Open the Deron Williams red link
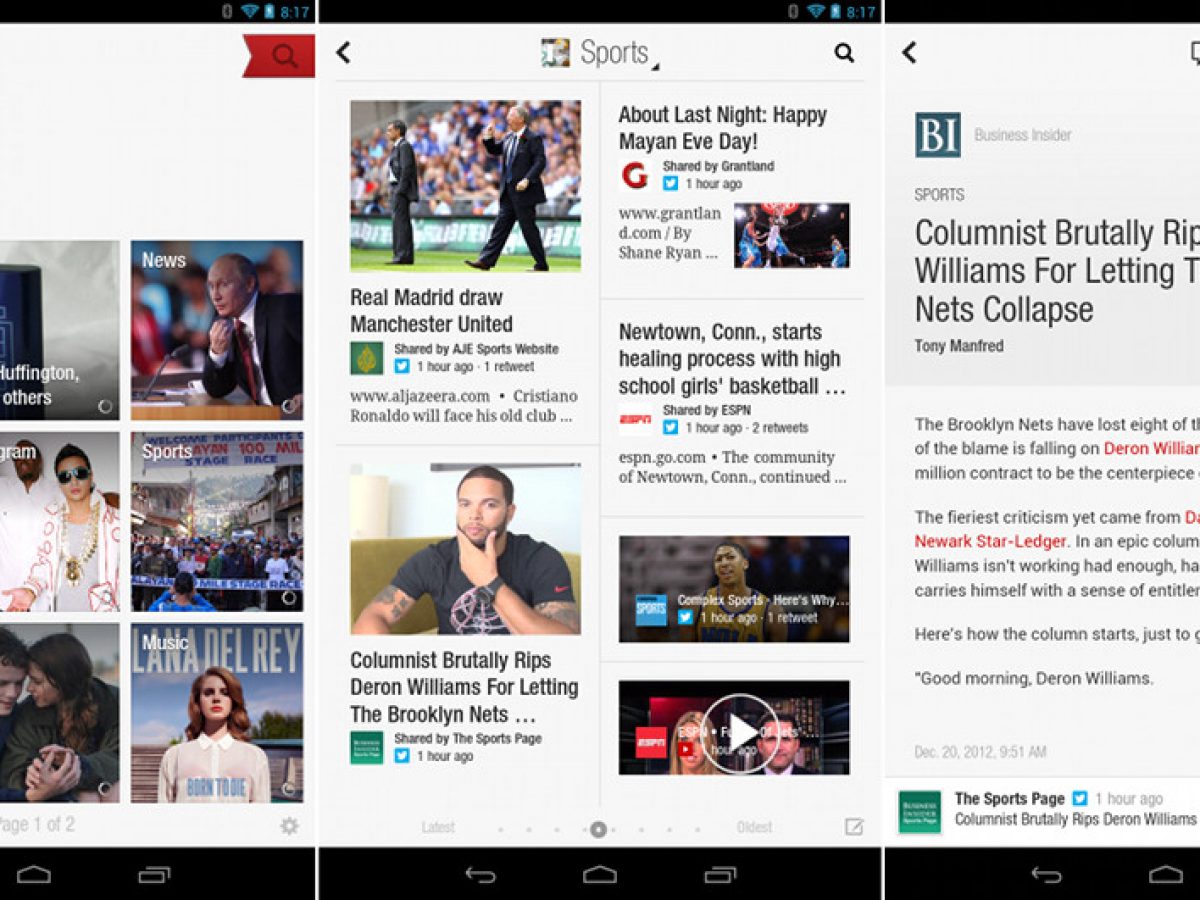Viewport: 1200px width, 900px height. pos(1151,449)
